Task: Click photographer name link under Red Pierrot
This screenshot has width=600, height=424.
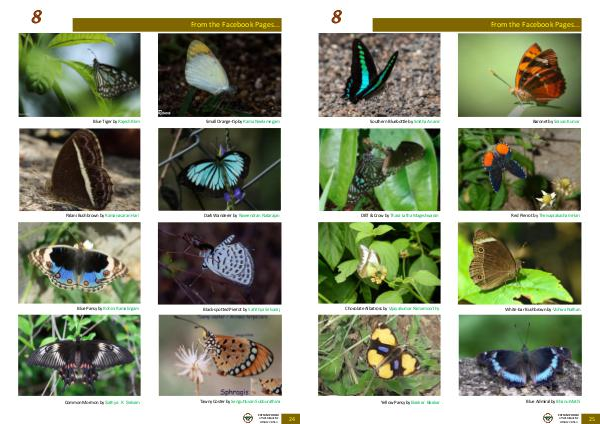Action: pyautogui.click(x=559, y=215)
